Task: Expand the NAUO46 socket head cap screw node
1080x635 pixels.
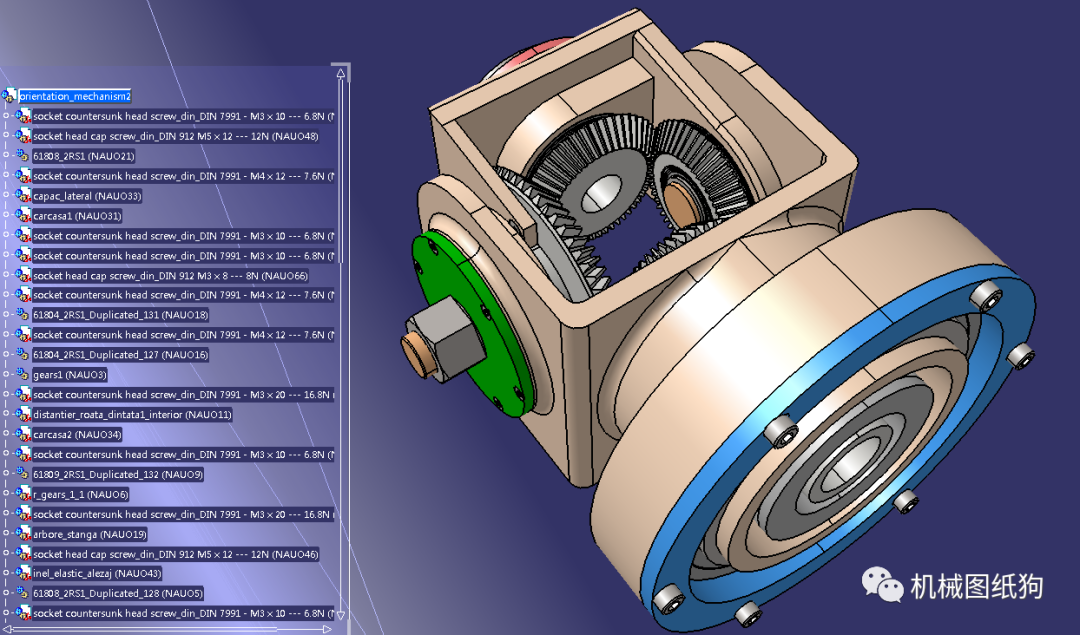Action: [6, 554]
